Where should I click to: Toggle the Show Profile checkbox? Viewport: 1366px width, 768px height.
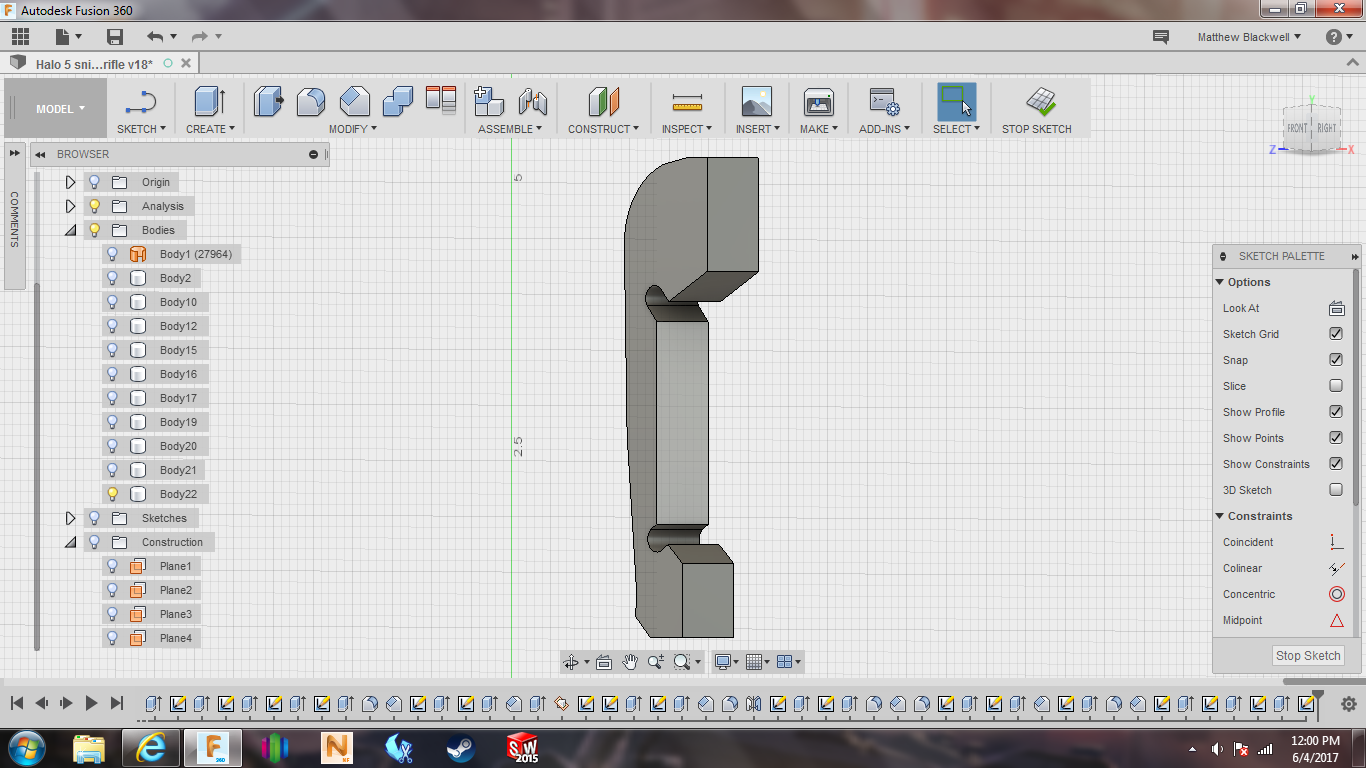point(1336,412)
